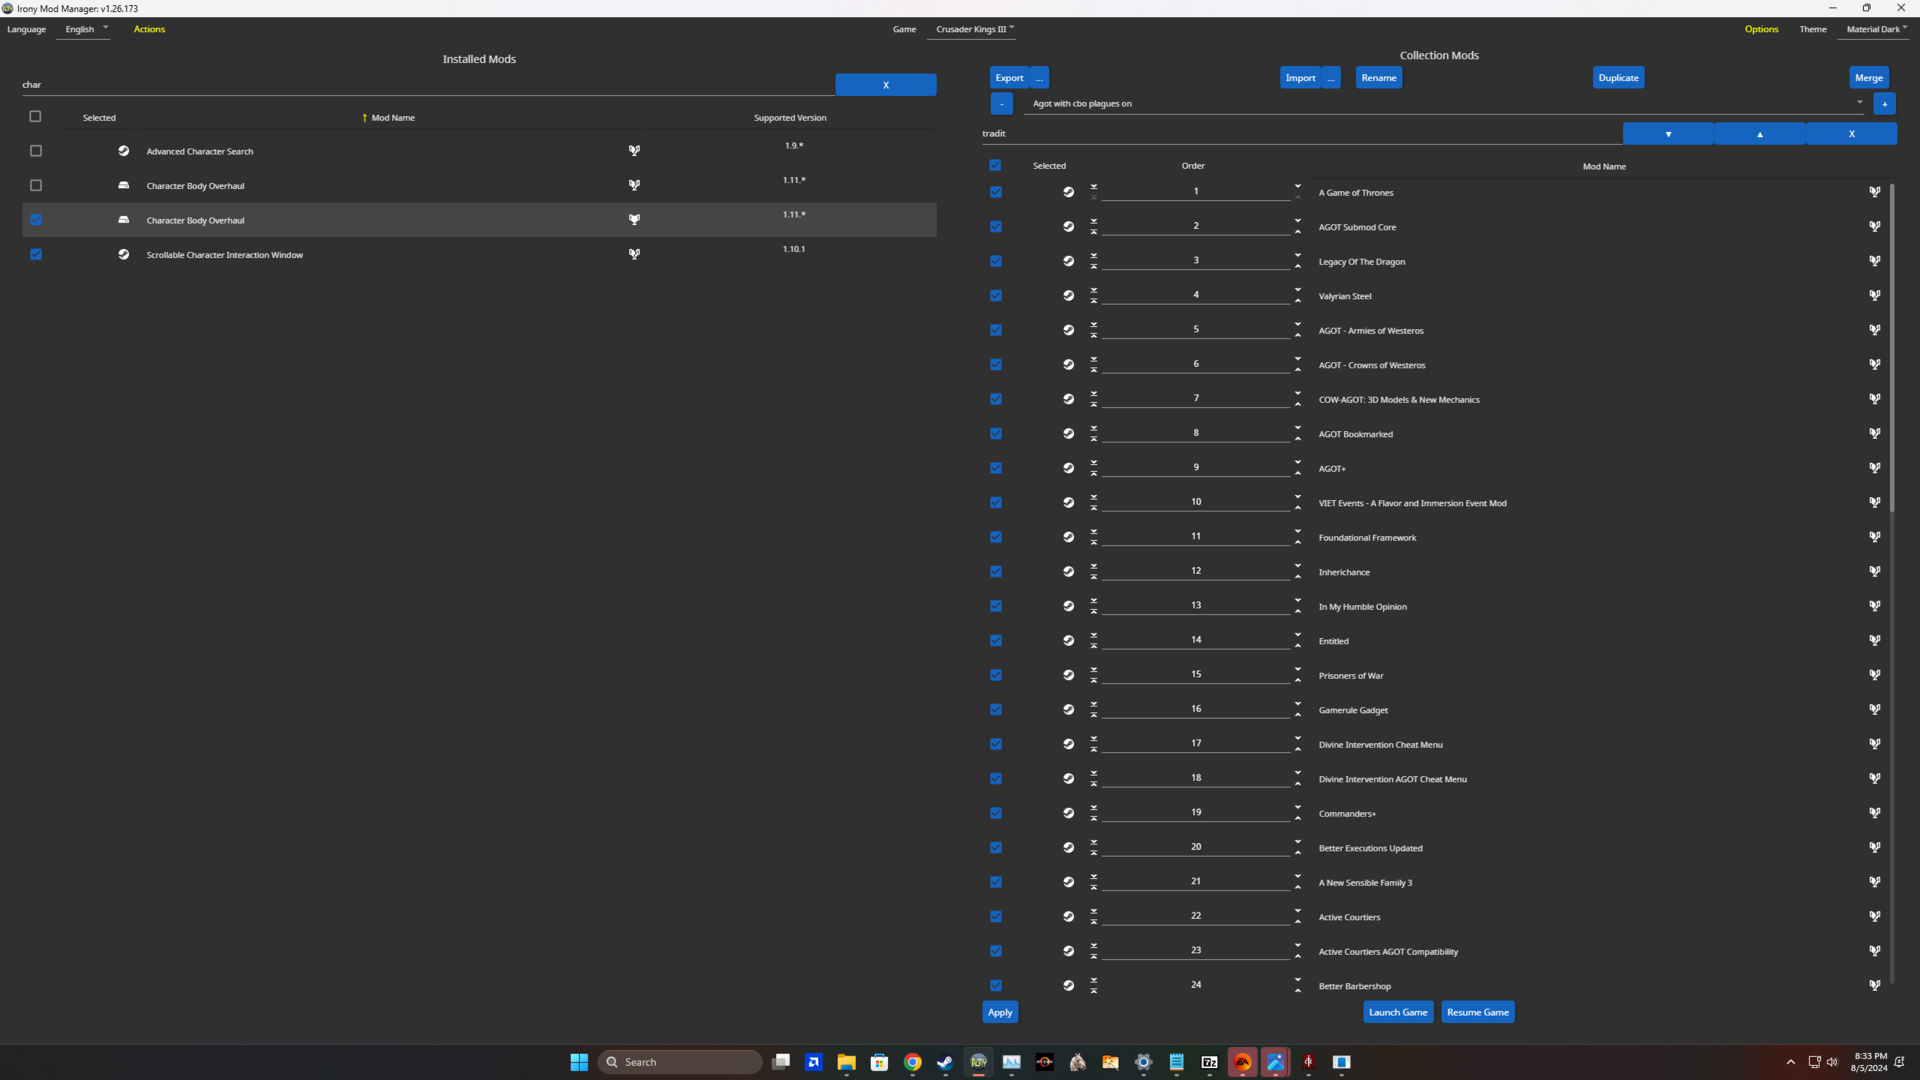This screenshot has height=1080, width=1920.
Task: Click the Steam source icon for Advanced Character Search
Action: 124,151
